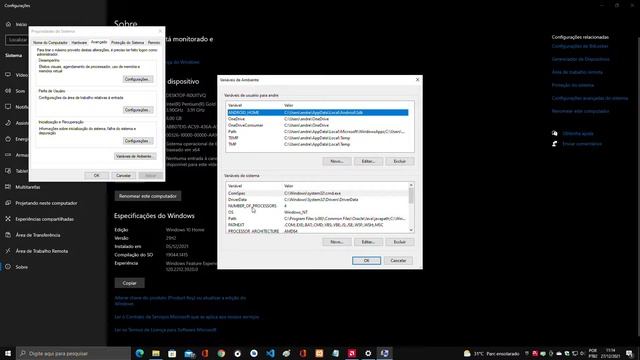
Task: Open File Explorer from the taskbar
Action: click(x=156, y=353)
